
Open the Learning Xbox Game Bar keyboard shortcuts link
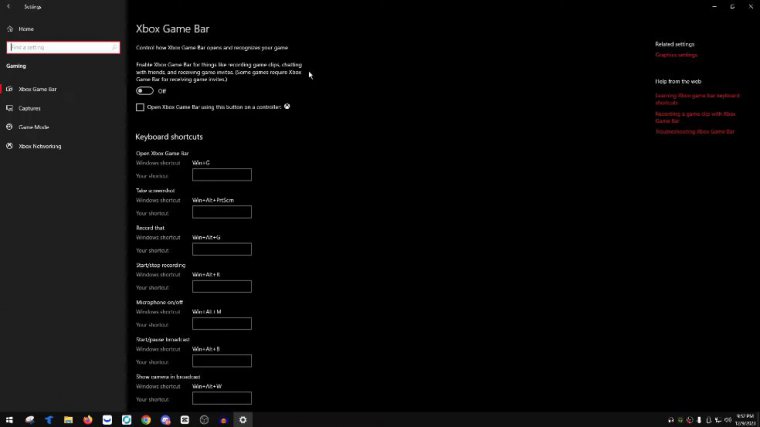pyautogui.click(x=697, y=99)
